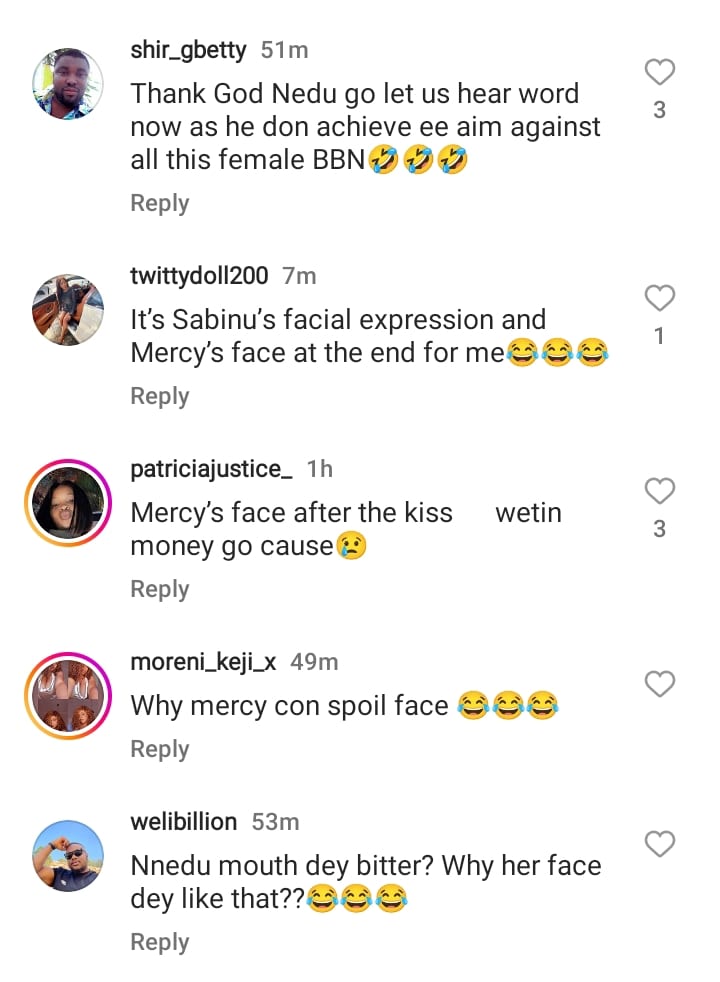Tap the heart on twittydoll200's comment
The image size is (720, 982).
click(659, 298)
